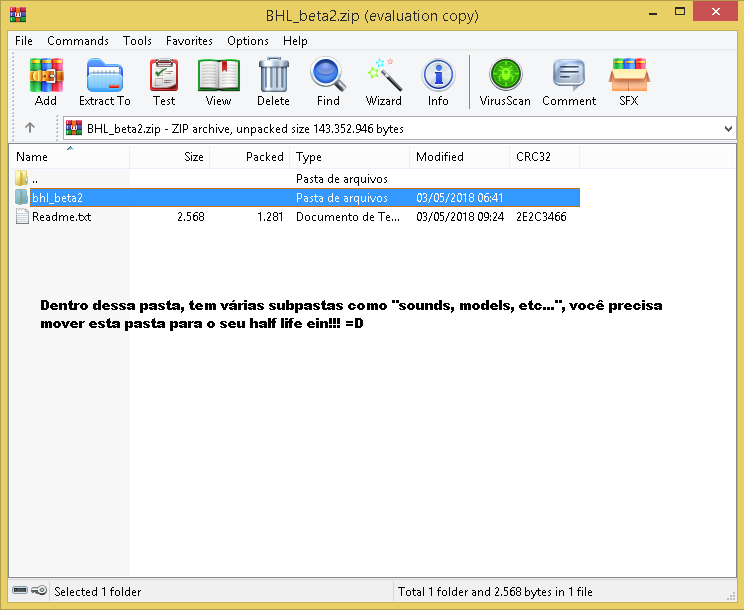
Task: Click WinRAR icon in the title bar
Action: click(18, 15)
